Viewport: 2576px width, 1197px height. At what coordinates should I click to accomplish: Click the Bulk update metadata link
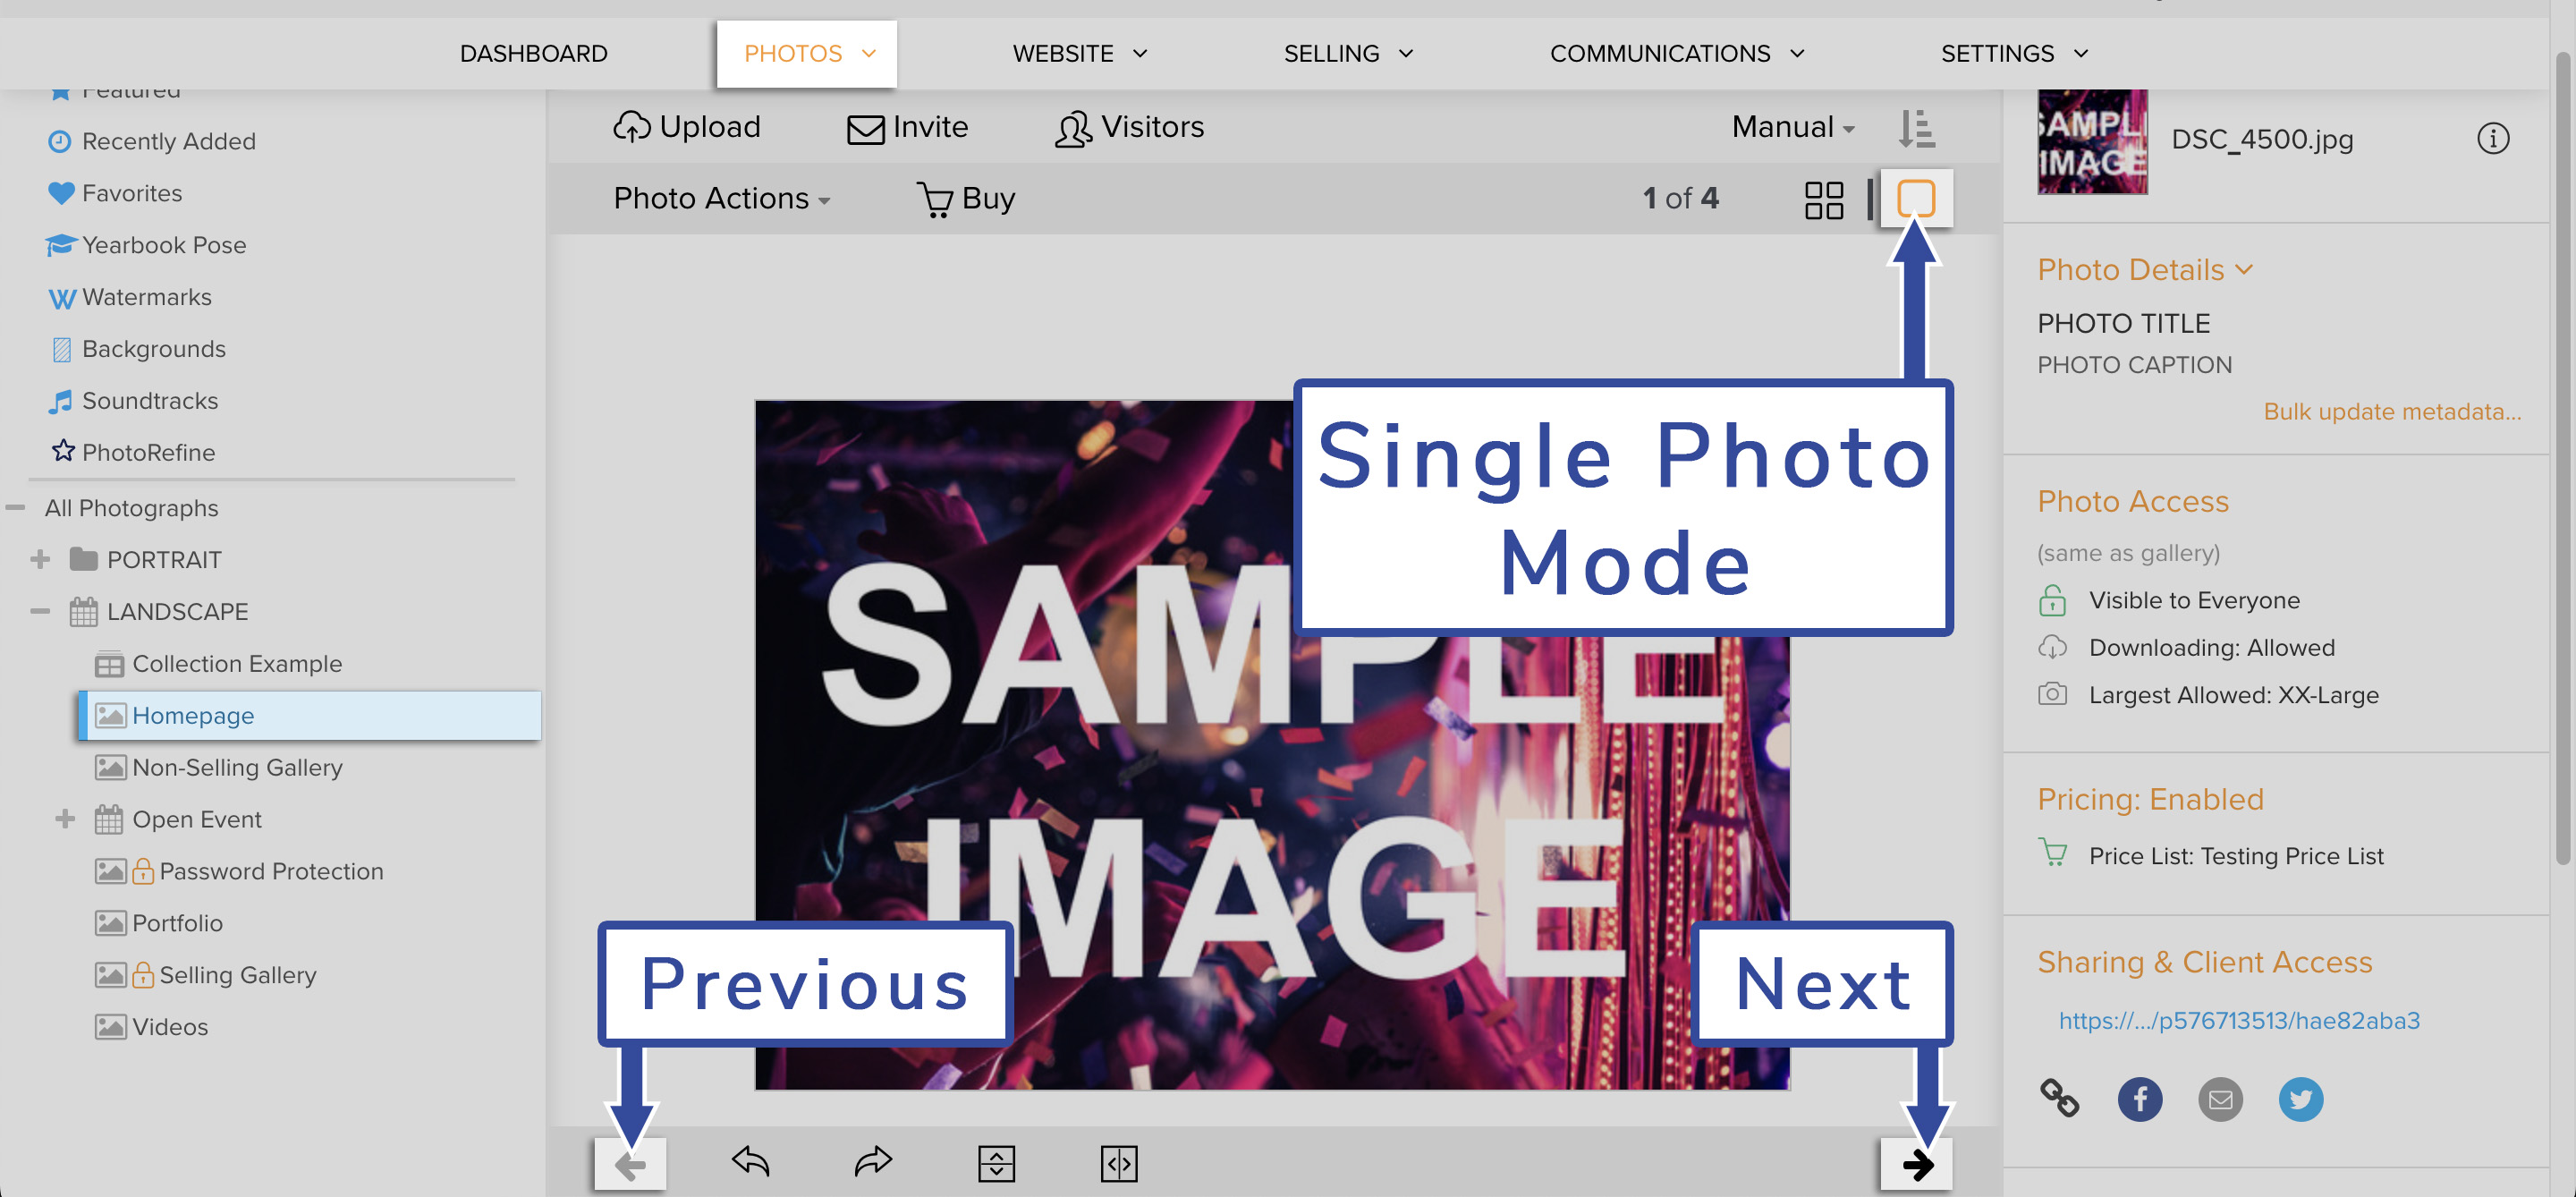click(x=2392, y=411)
